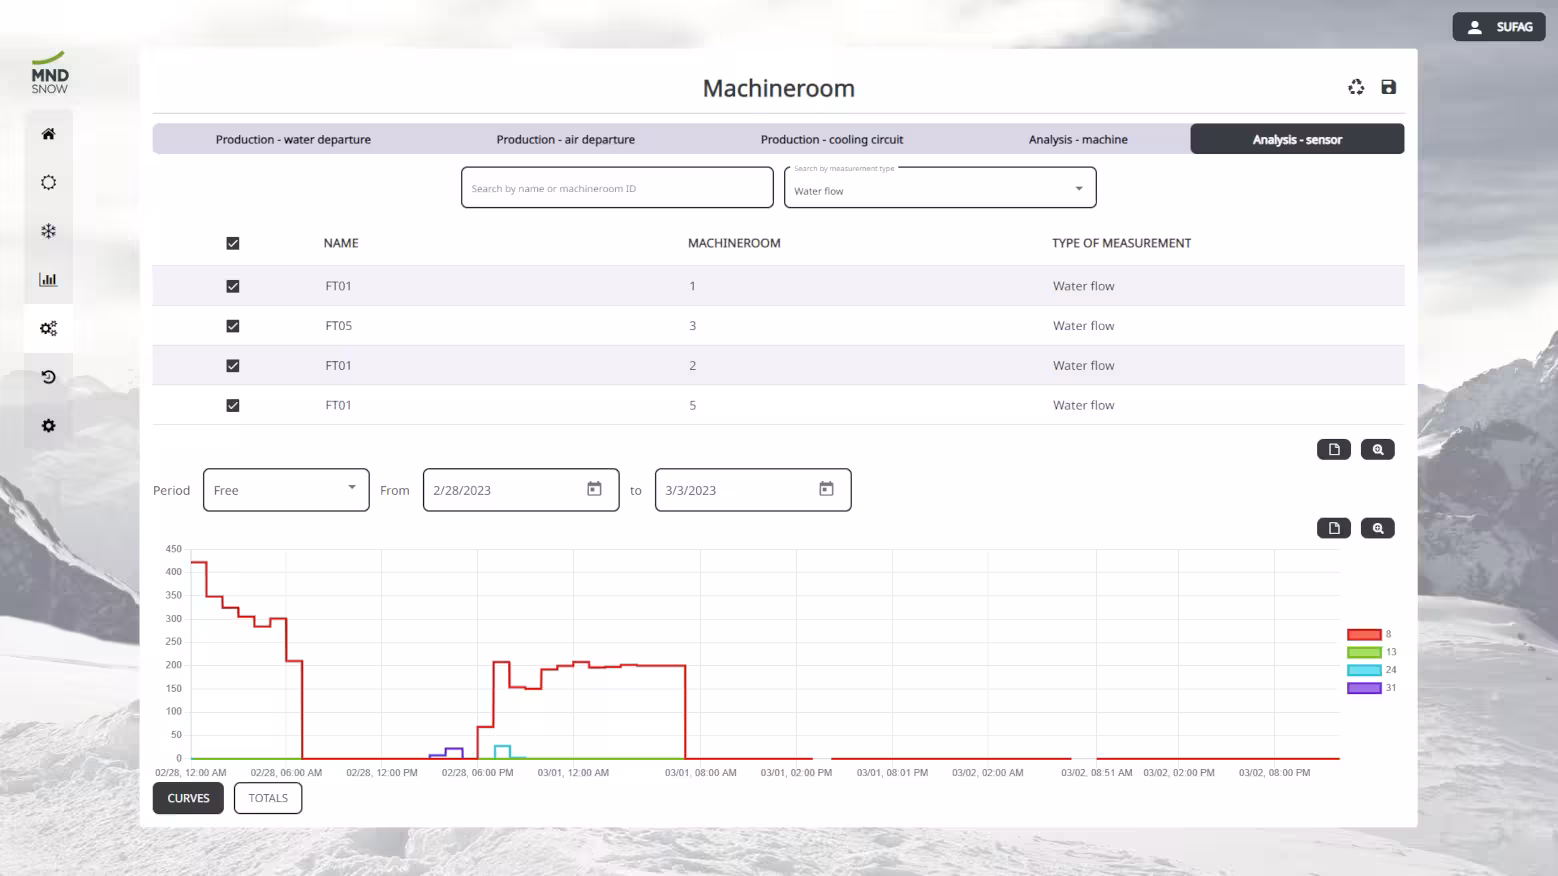Click the zoom icon button above the chart
This screenshot has width=1558, height=876.
click(1377, 528)
